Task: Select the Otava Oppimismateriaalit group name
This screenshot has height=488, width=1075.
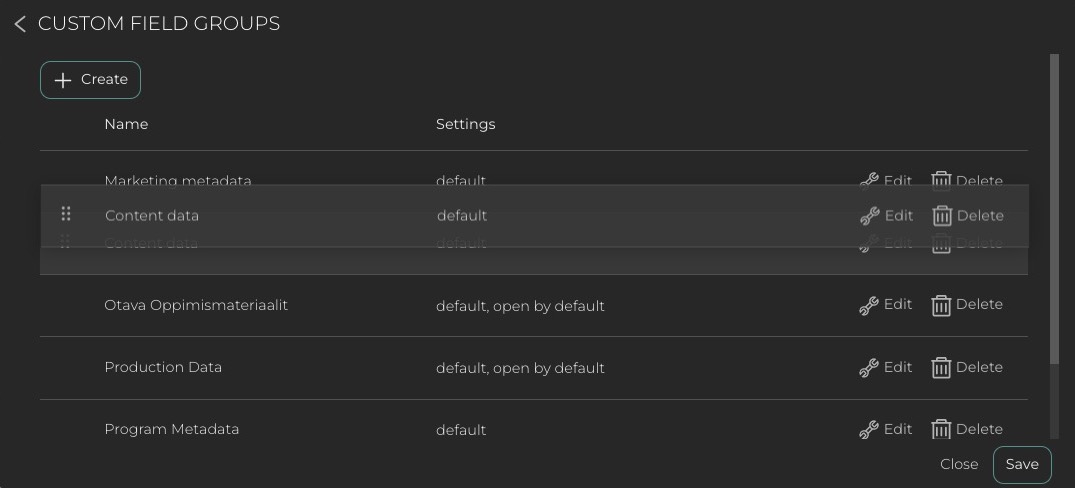Action: 196,305
